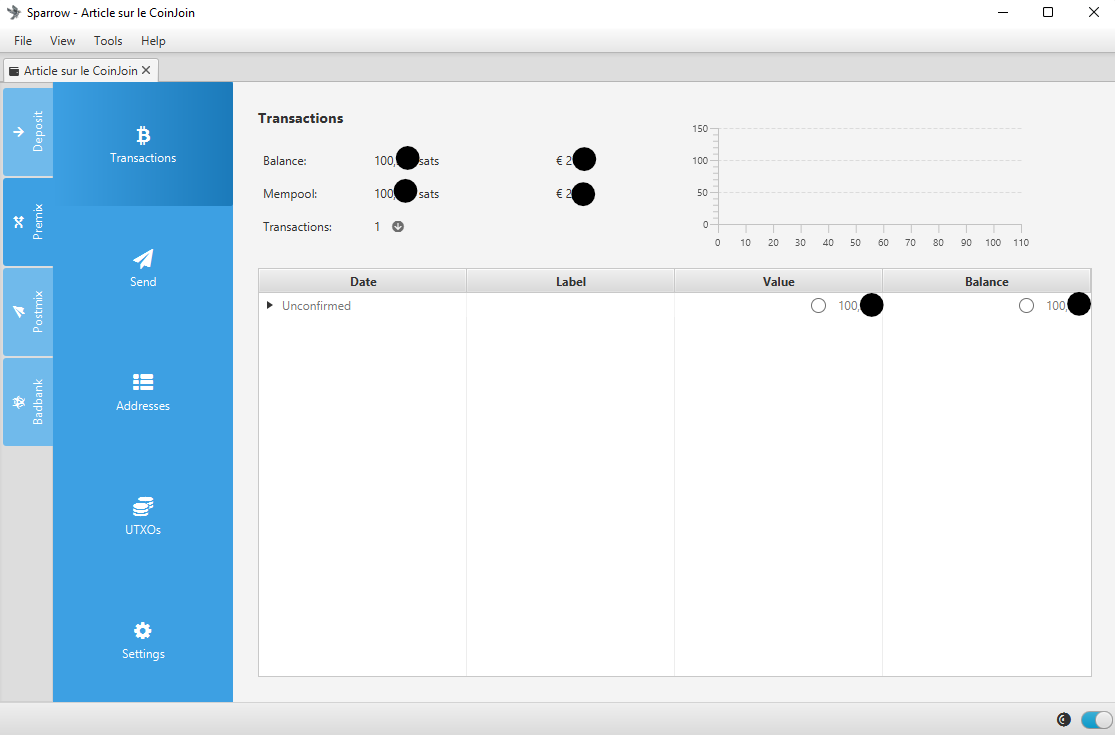The image size is (1115, 735).
Task: Sort transactions by Date column header
Action: tap(362, 282)
